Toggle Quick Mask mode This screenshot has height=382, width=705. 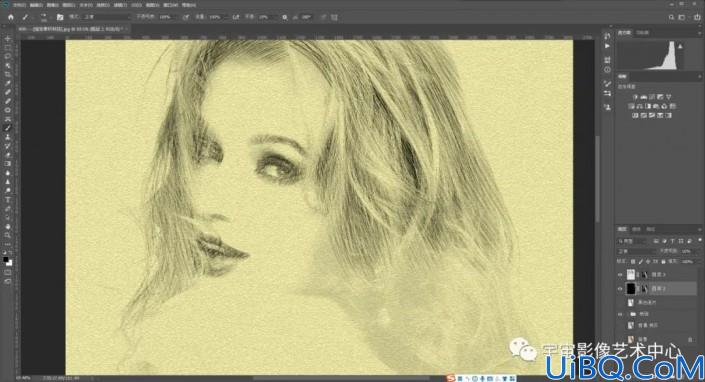click(8, 272)
